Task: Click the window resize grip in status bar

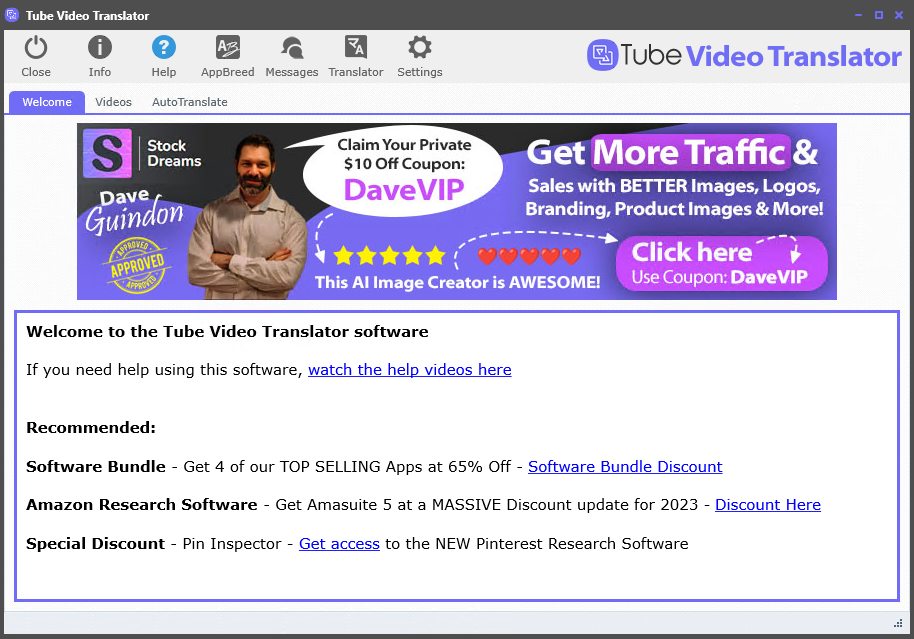Action: [898, 623]
